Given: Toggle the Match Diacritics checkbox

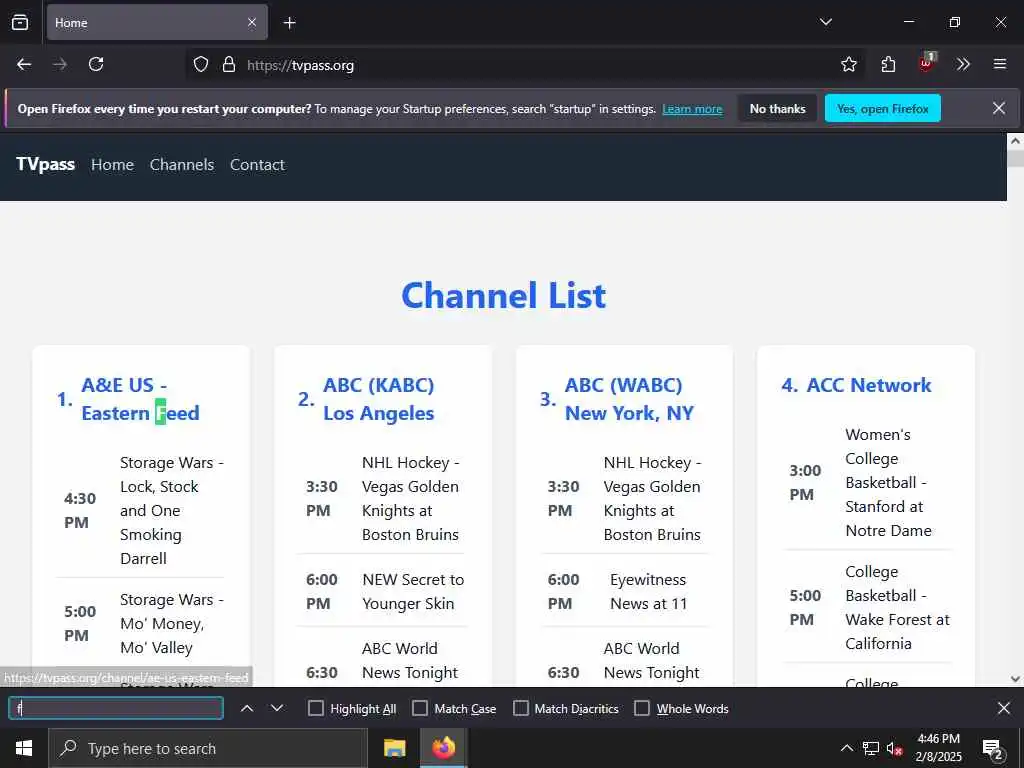Looking at the screenshot, I should click(x=520, y=709).
